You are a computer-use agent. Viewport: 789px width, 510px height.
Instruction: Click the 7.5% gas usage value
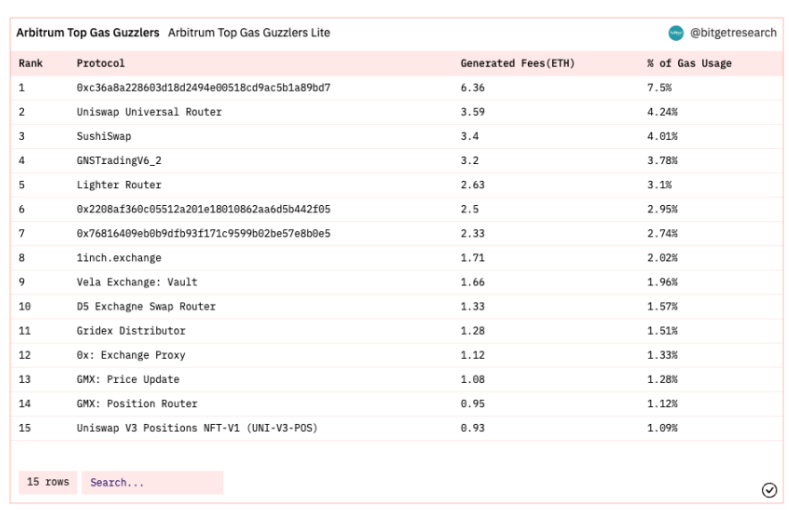tap(659, 88)
